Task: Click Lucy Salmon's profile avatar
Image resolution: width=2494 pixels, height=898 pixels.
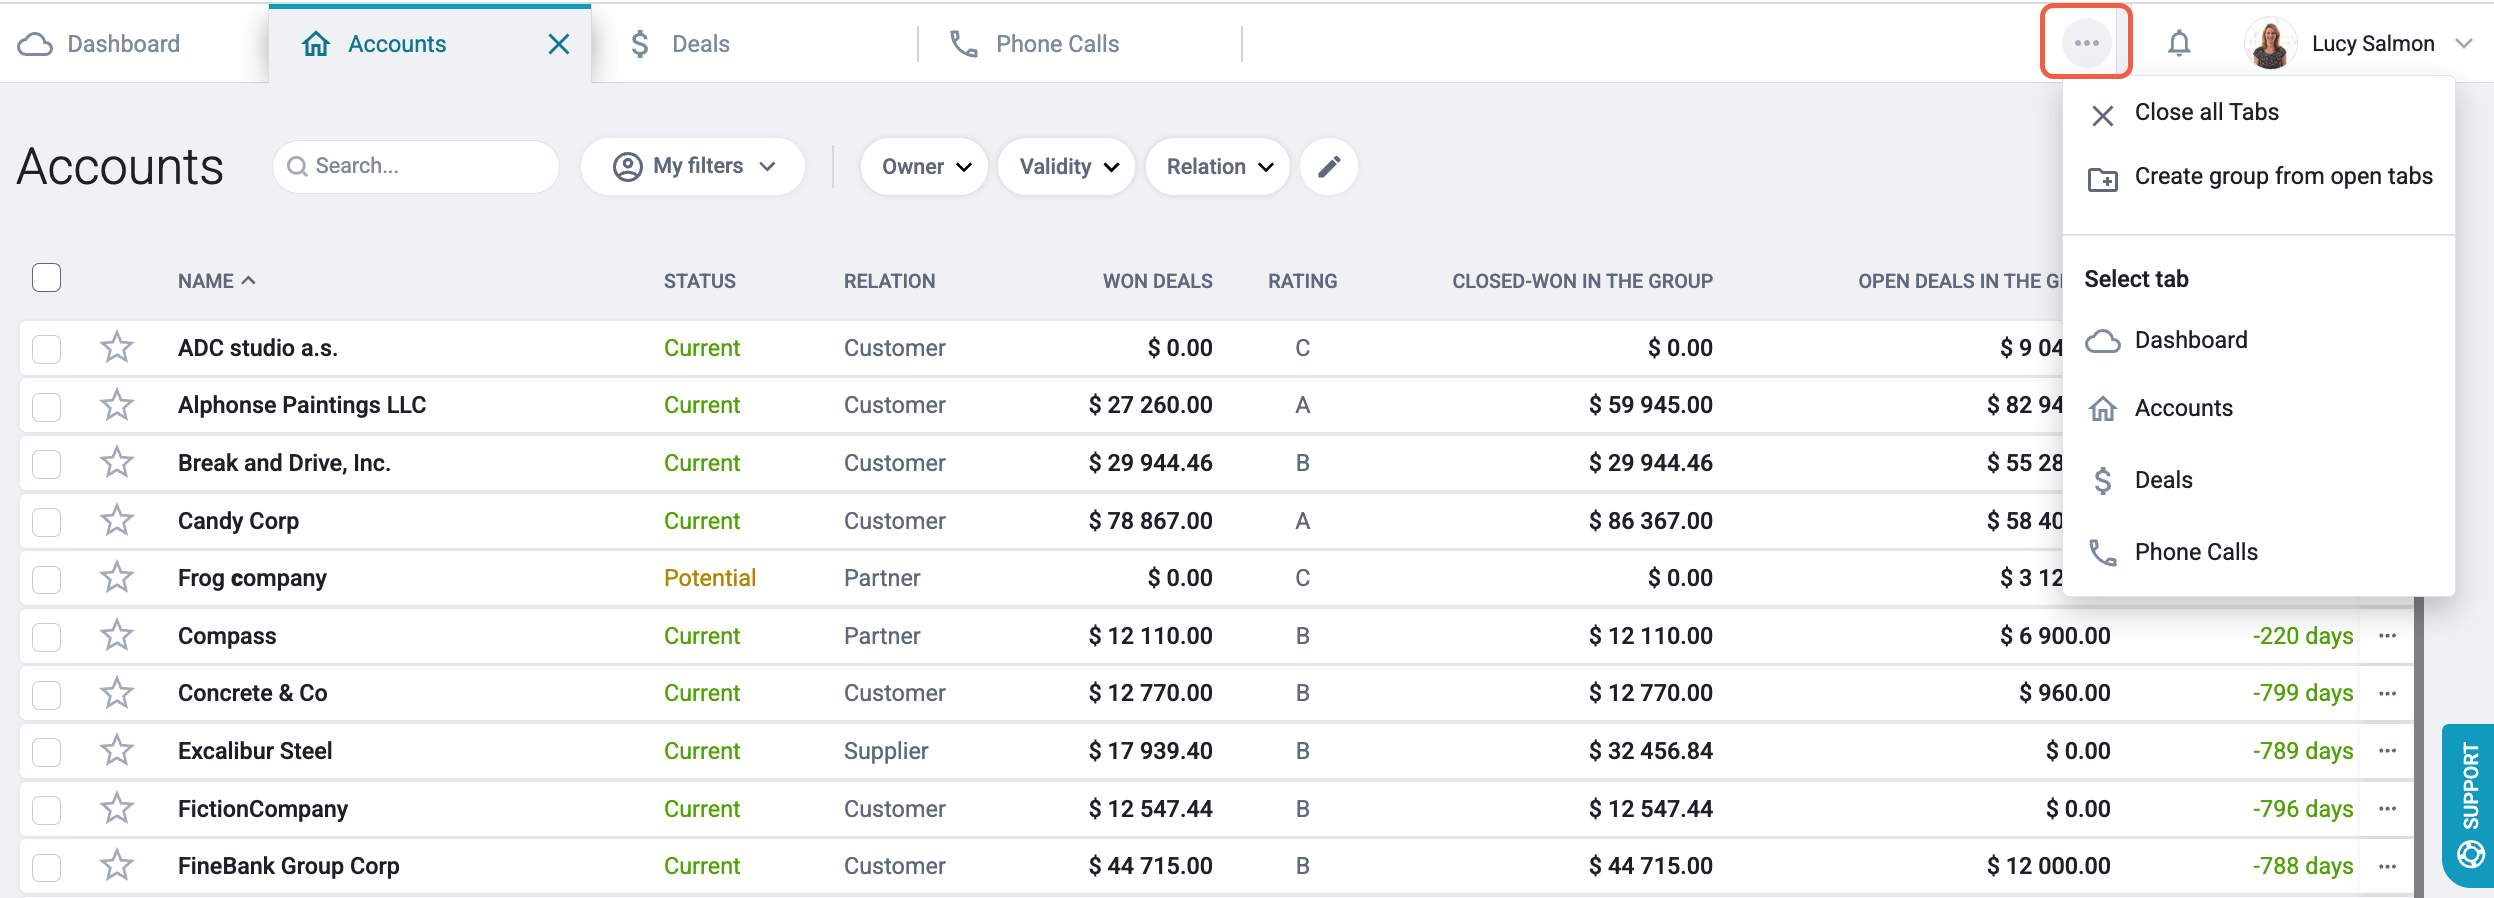Action: [x=2270, y=43]
